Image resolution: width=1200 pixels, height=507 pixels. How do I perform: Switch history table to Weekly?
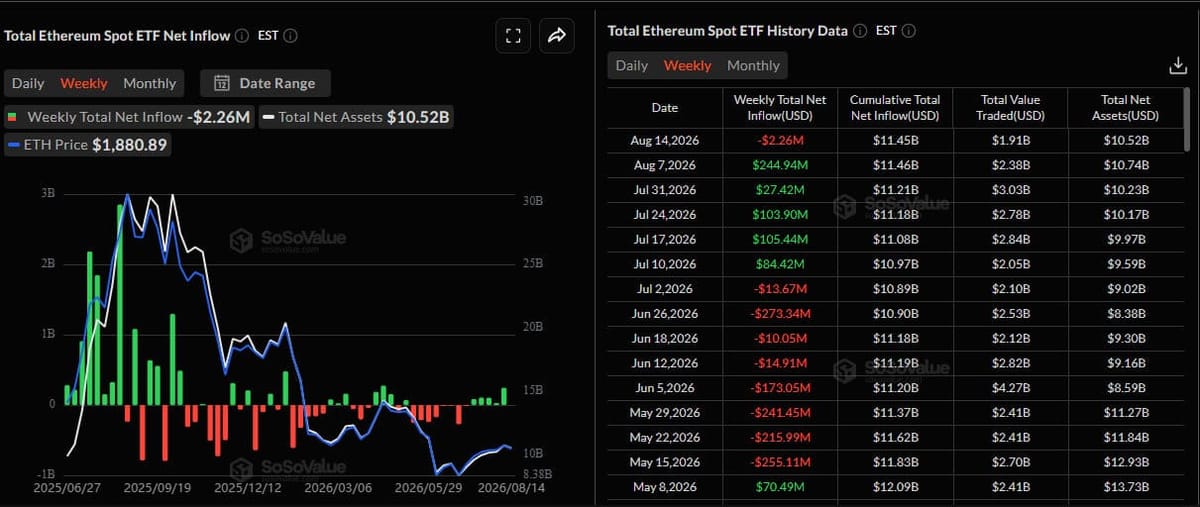[x=688, y=65]
